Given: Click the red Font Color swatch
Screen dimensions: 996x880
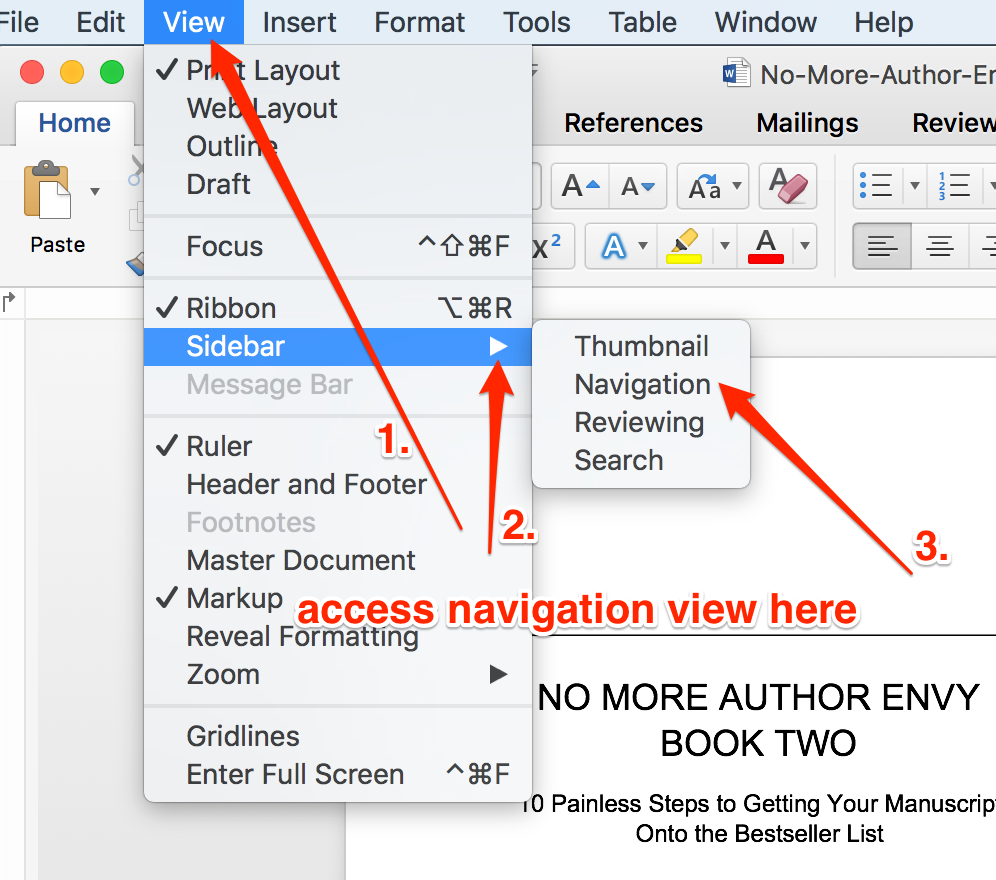Looking at the screenshot, I should pyautogui.click(x=765, y=246).
